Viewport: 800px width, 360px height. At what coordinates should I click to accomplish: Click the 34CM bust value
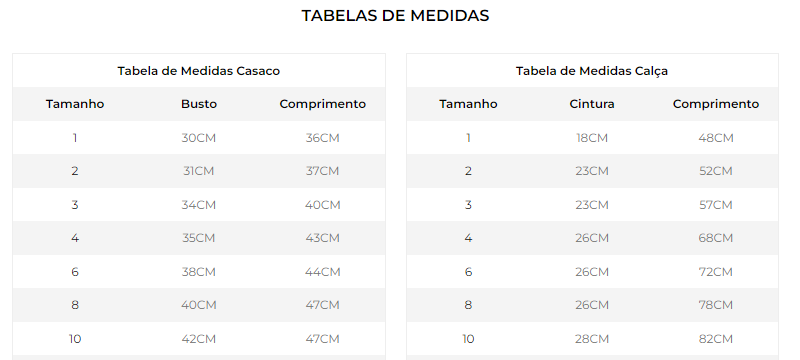(x=198, y=205)
